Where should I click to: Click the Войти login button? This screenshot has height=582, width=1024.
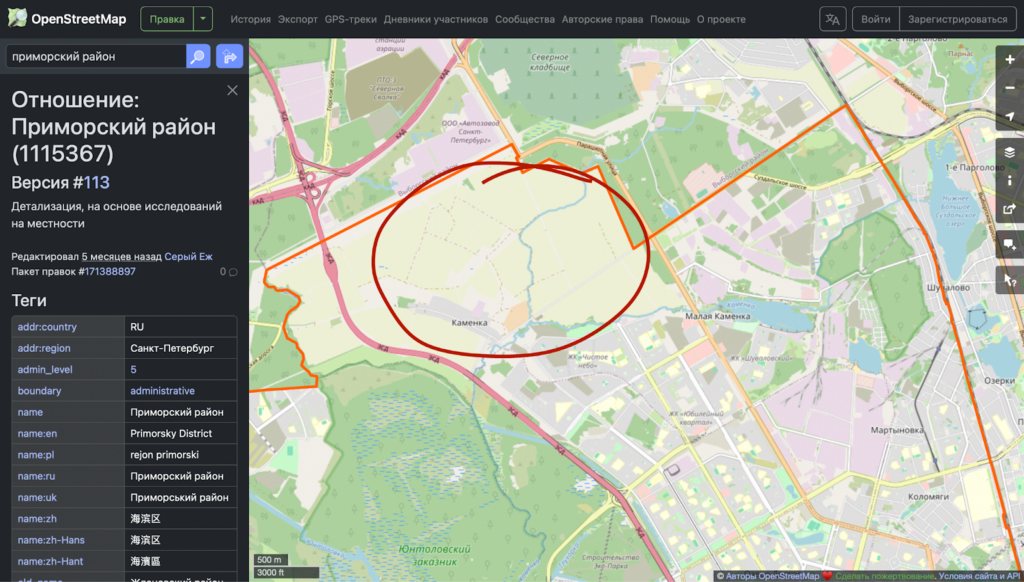pos(875,19)
